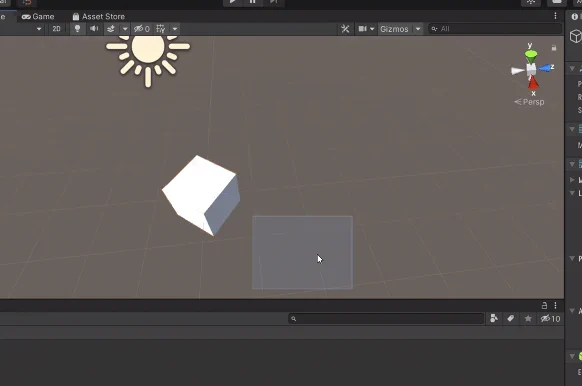
Task: Click the Pause button
Action: click(x=252, y=2)
